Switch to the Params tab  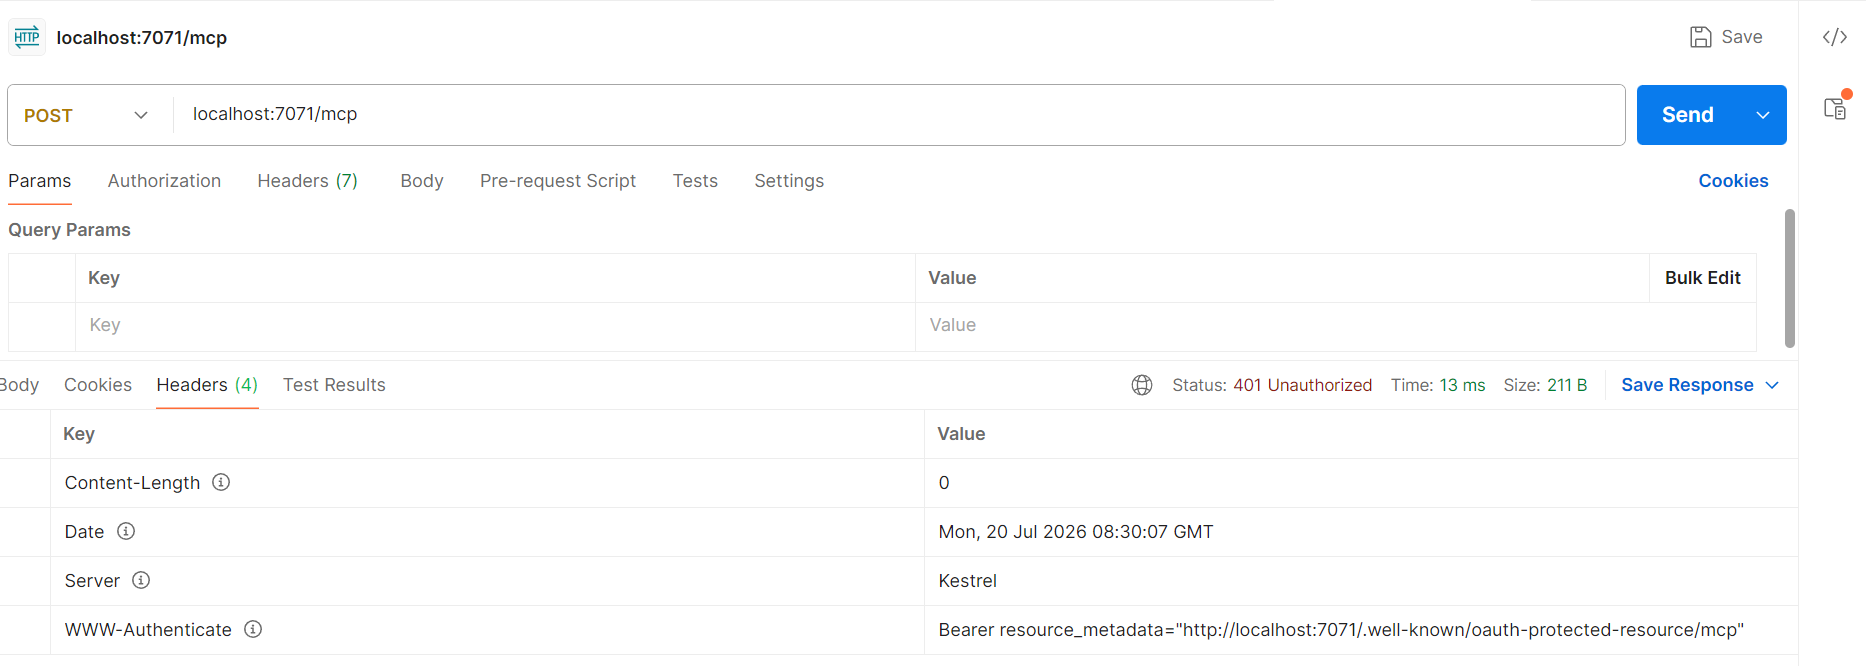coord(40,181)
